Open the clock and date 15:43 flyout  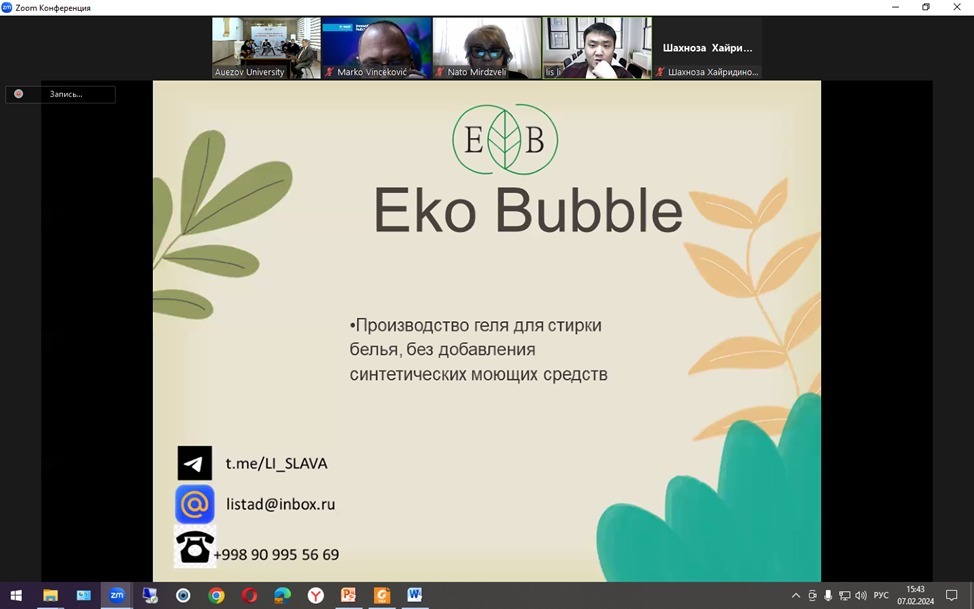point(915,595)
